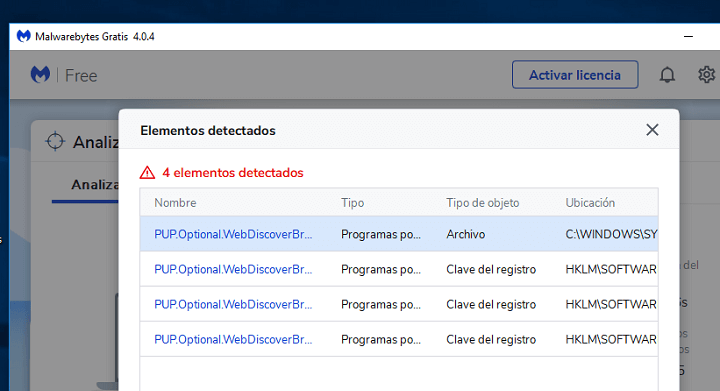Screen dimensions: 720x391
Task: Select Archivo cell in first row
Action: tap(466, 234)
